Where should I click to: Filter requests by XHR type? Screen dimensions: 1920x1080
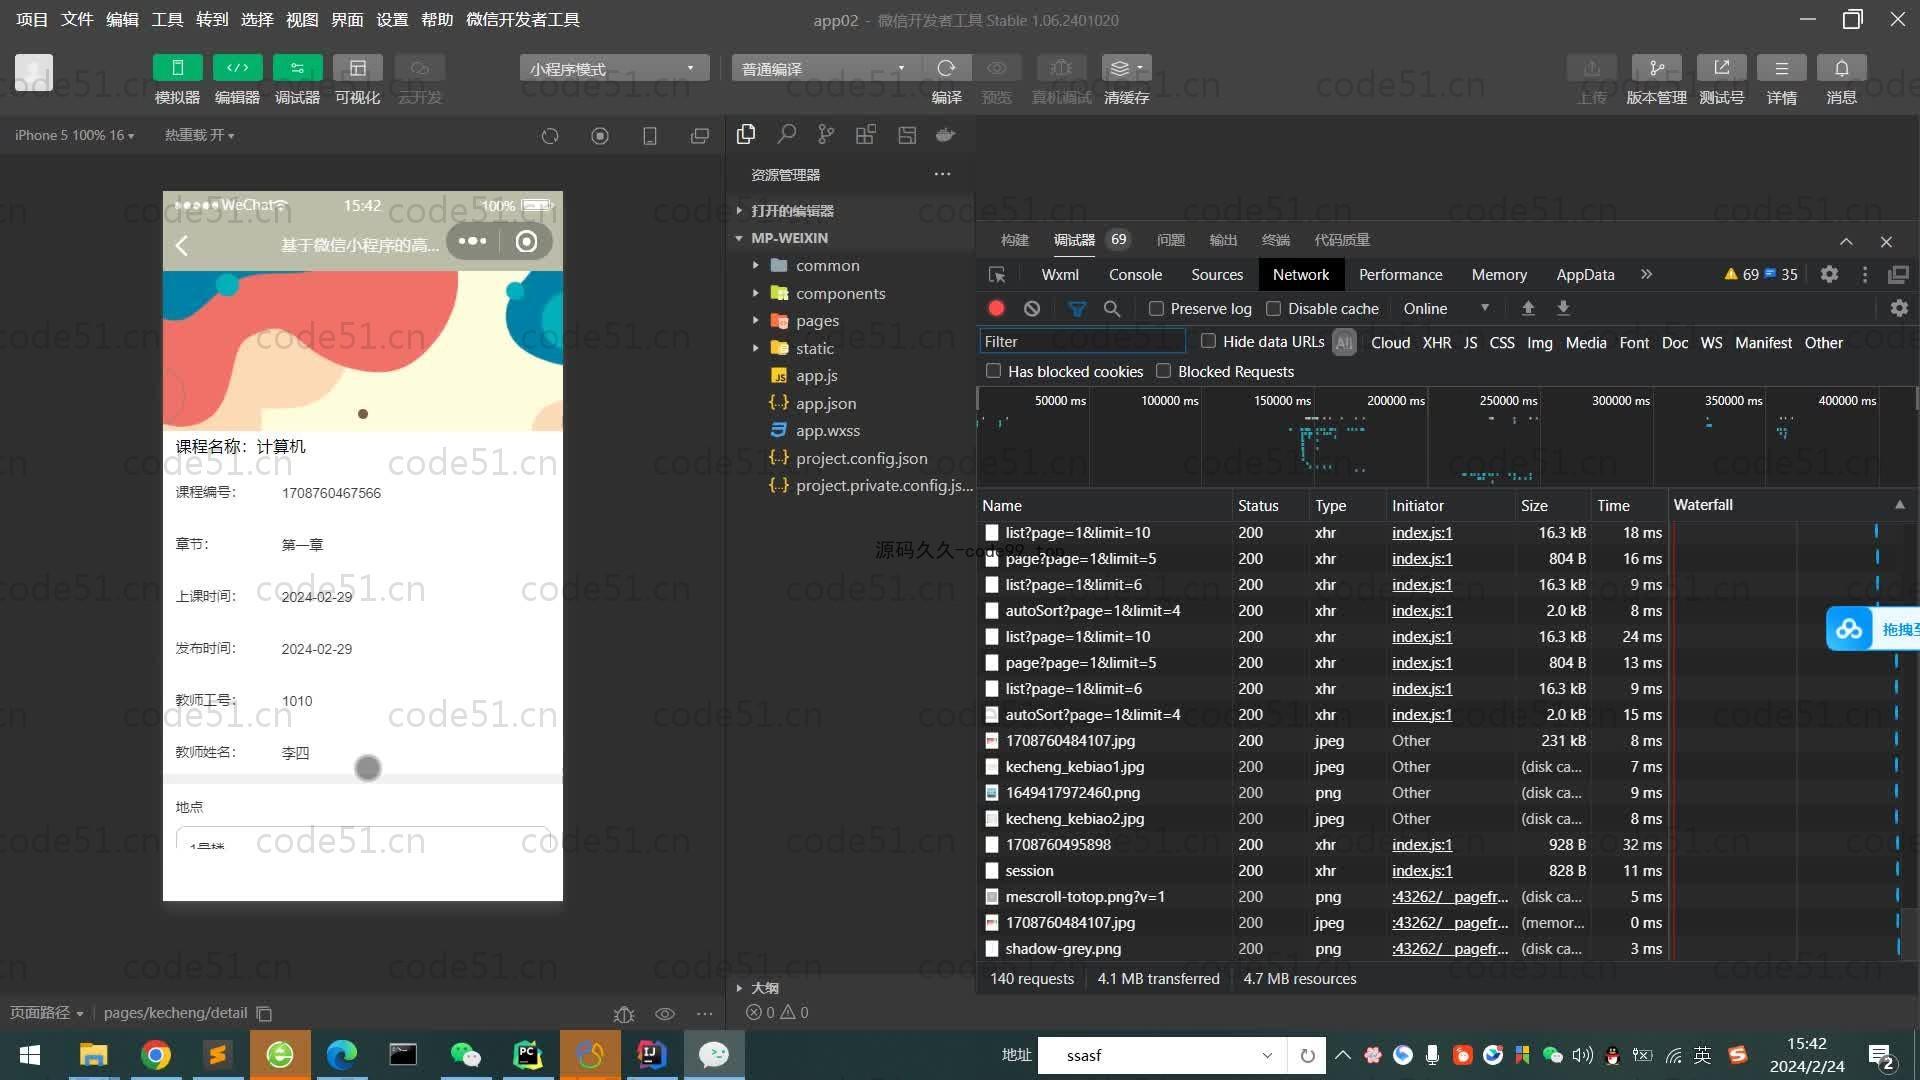point(1436,342)
